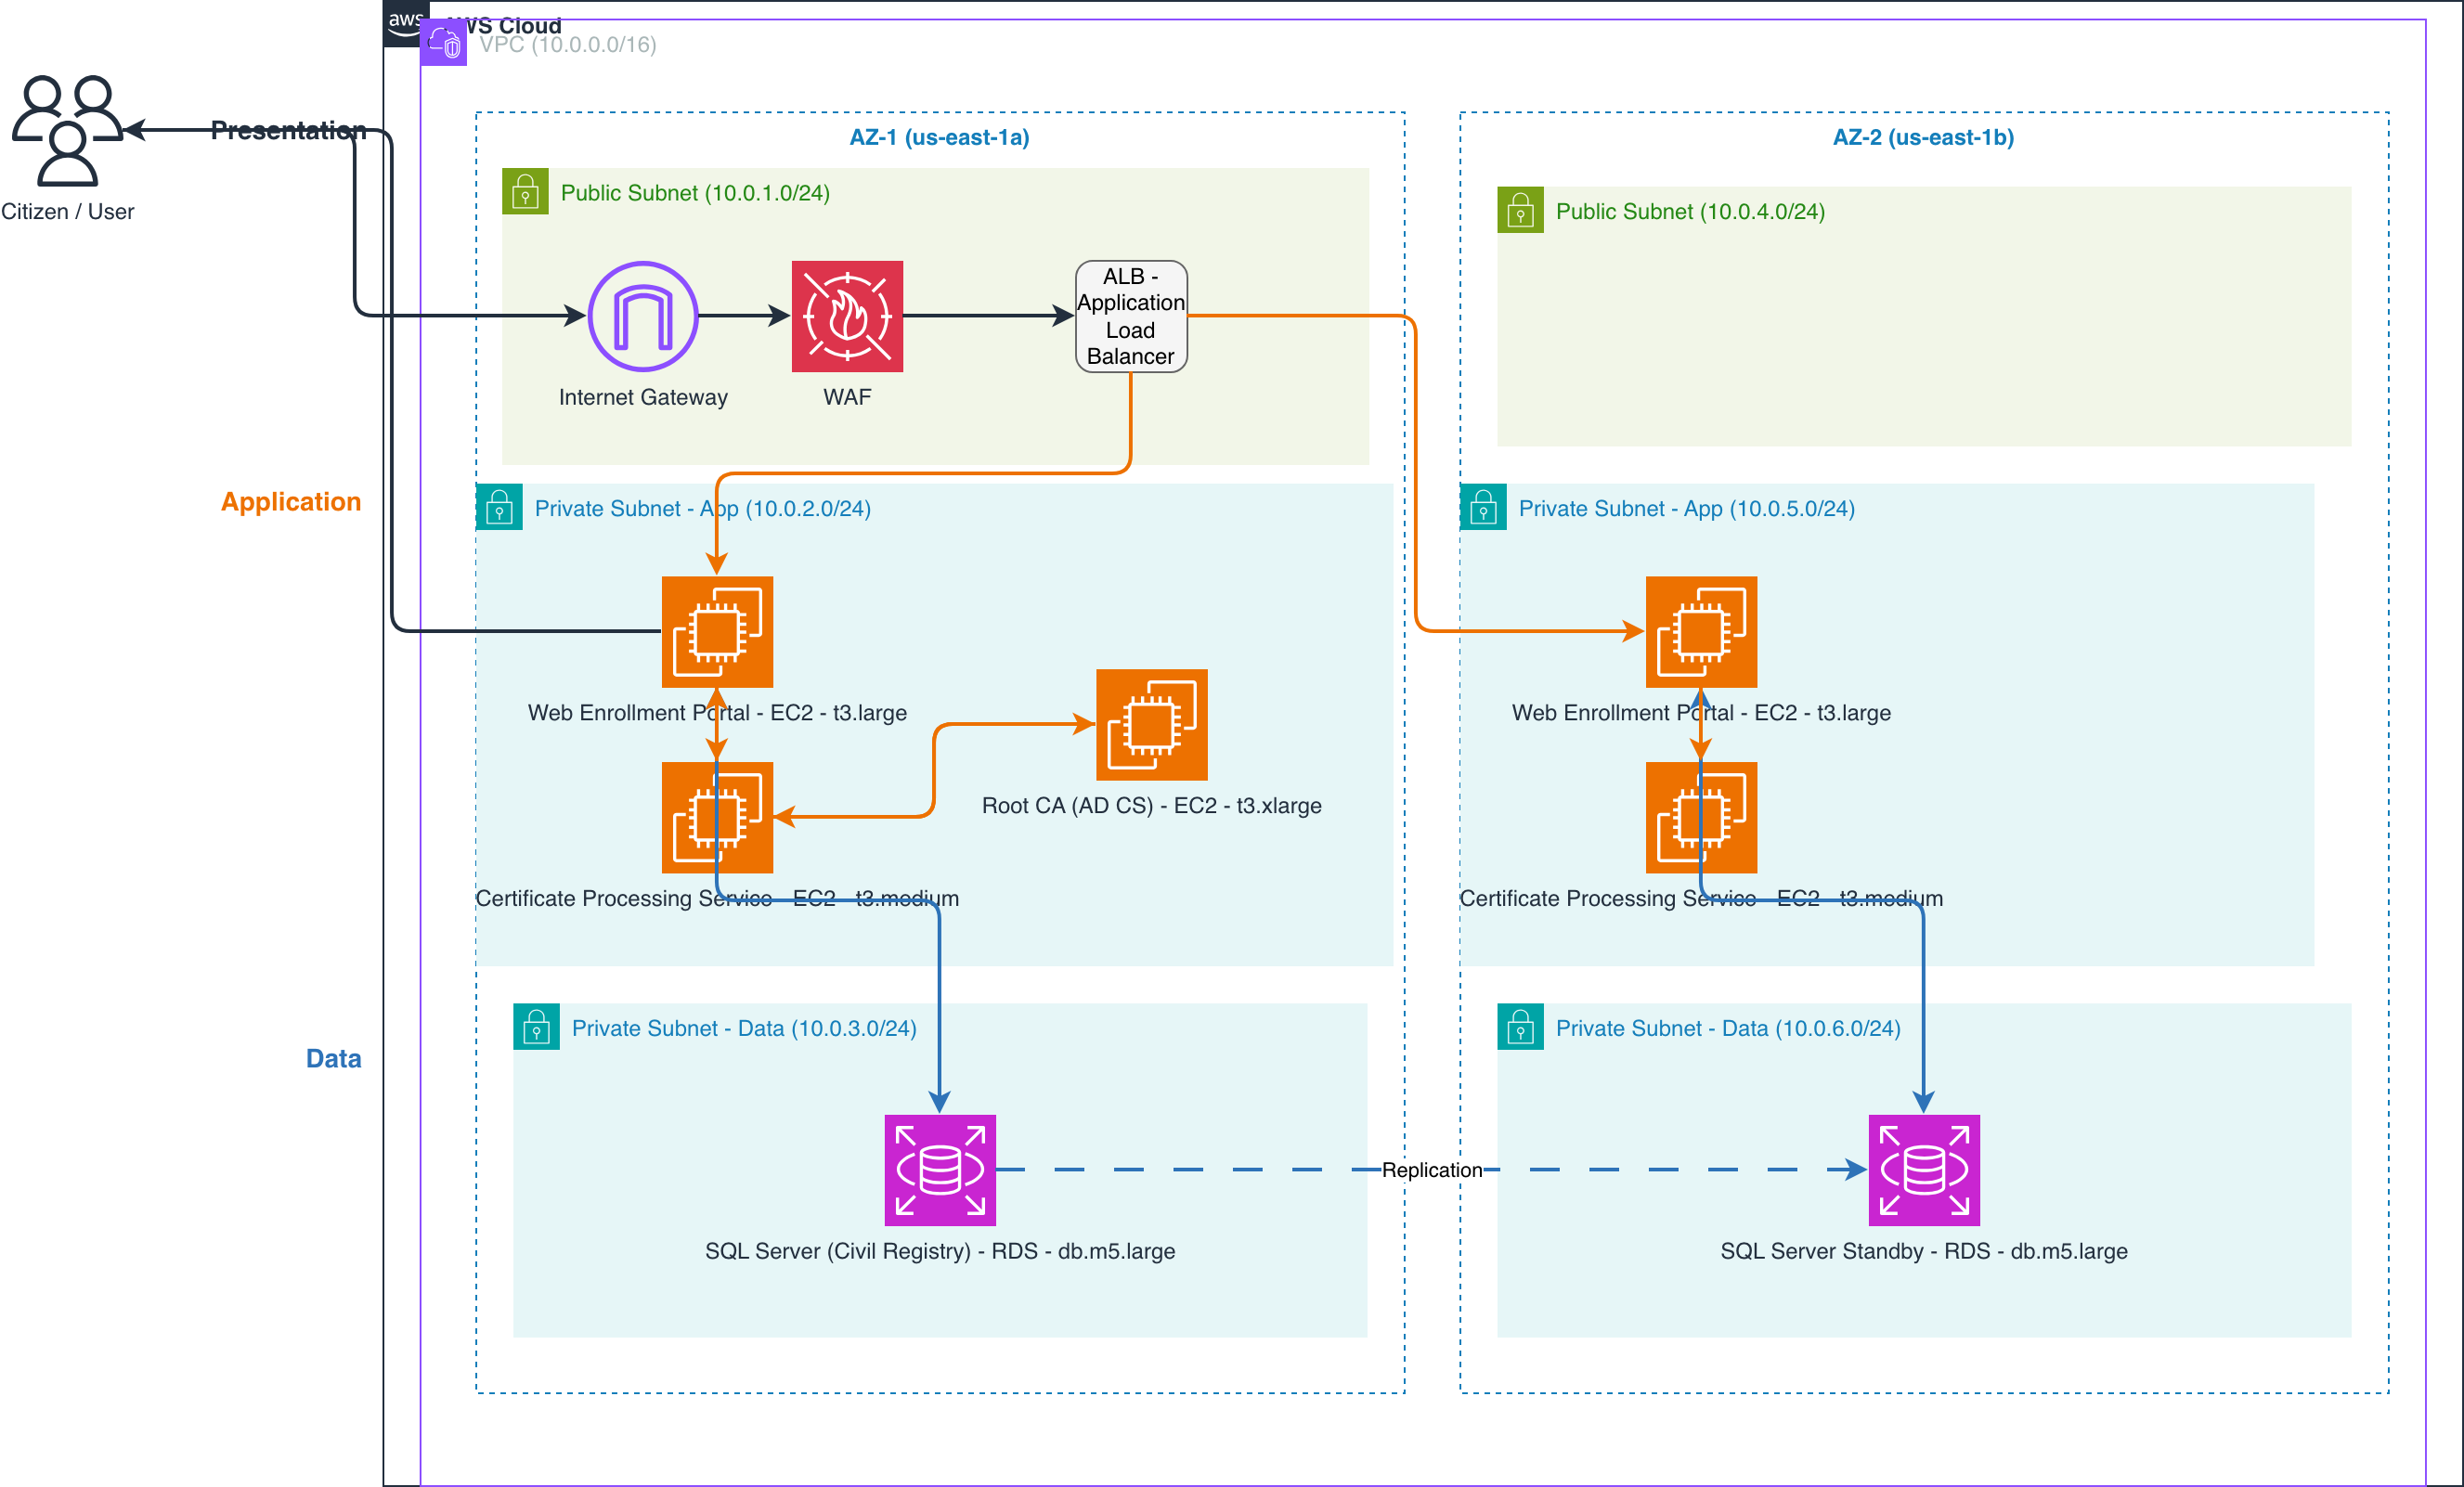This screenshot has height=1487, width=2464.
Task: Click Private Subnet Data 10.0.3.0/24 lock icon
Action: [536, 1026]
